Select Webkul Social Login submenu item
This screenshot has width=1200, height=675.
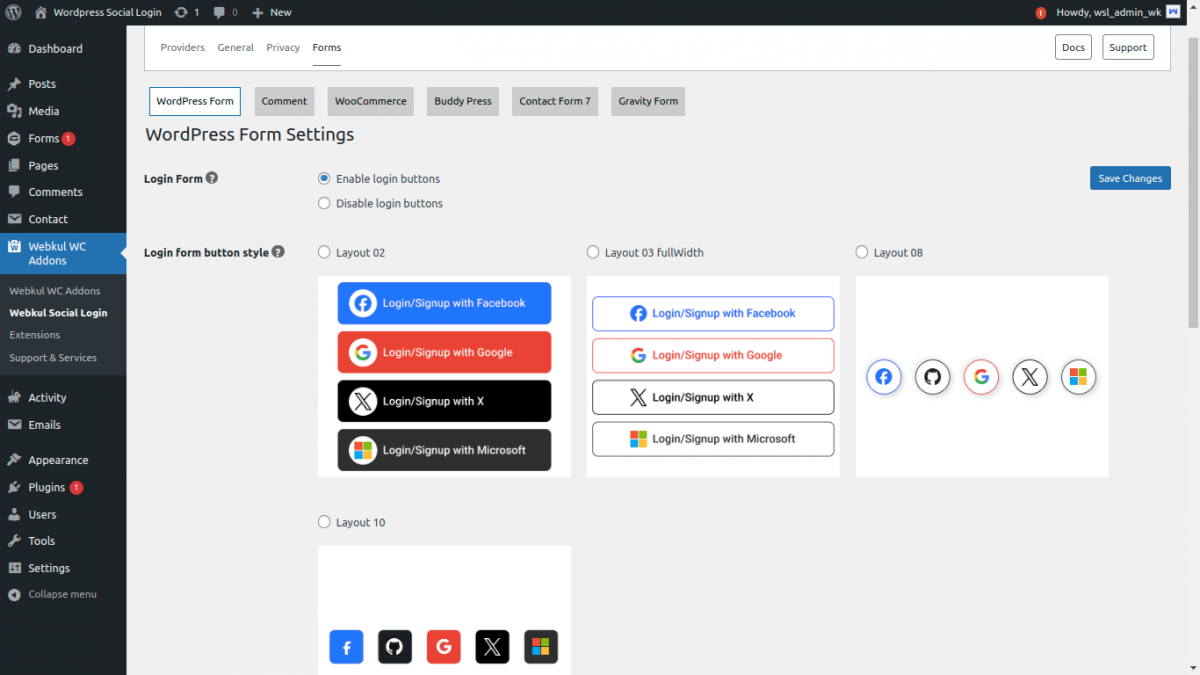(x=58, y=313)
